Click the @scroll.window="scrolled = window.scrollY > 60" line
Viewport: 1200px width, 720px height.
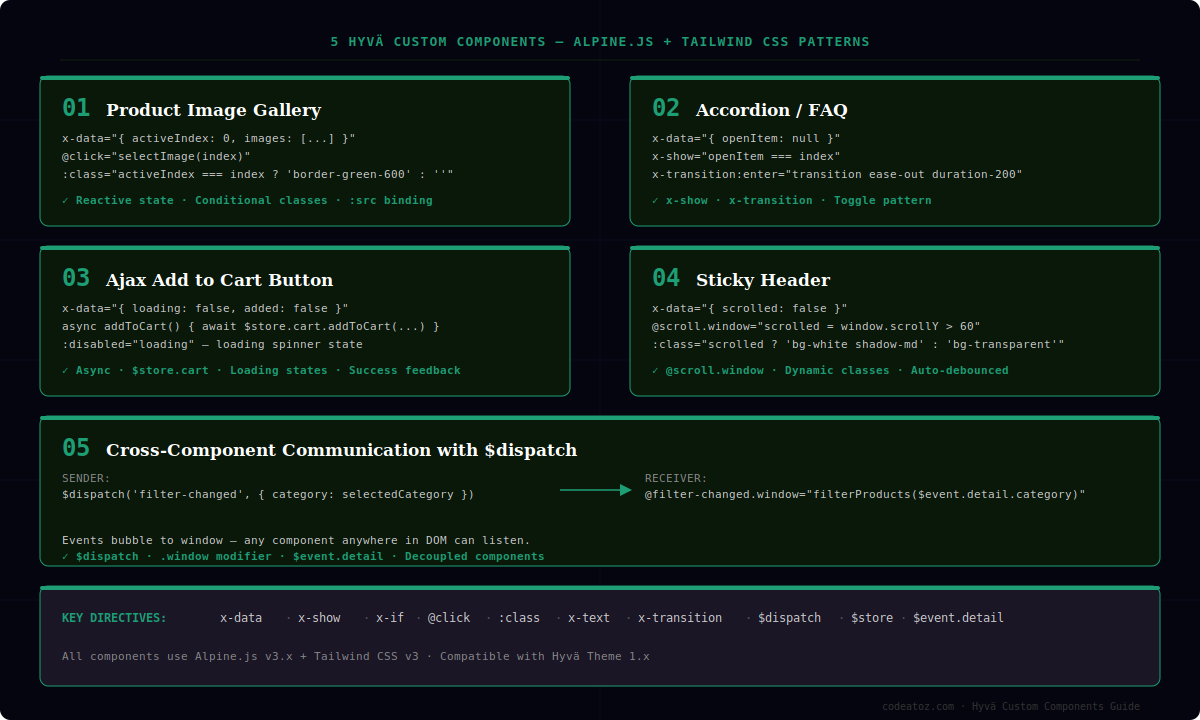[816, 326]
